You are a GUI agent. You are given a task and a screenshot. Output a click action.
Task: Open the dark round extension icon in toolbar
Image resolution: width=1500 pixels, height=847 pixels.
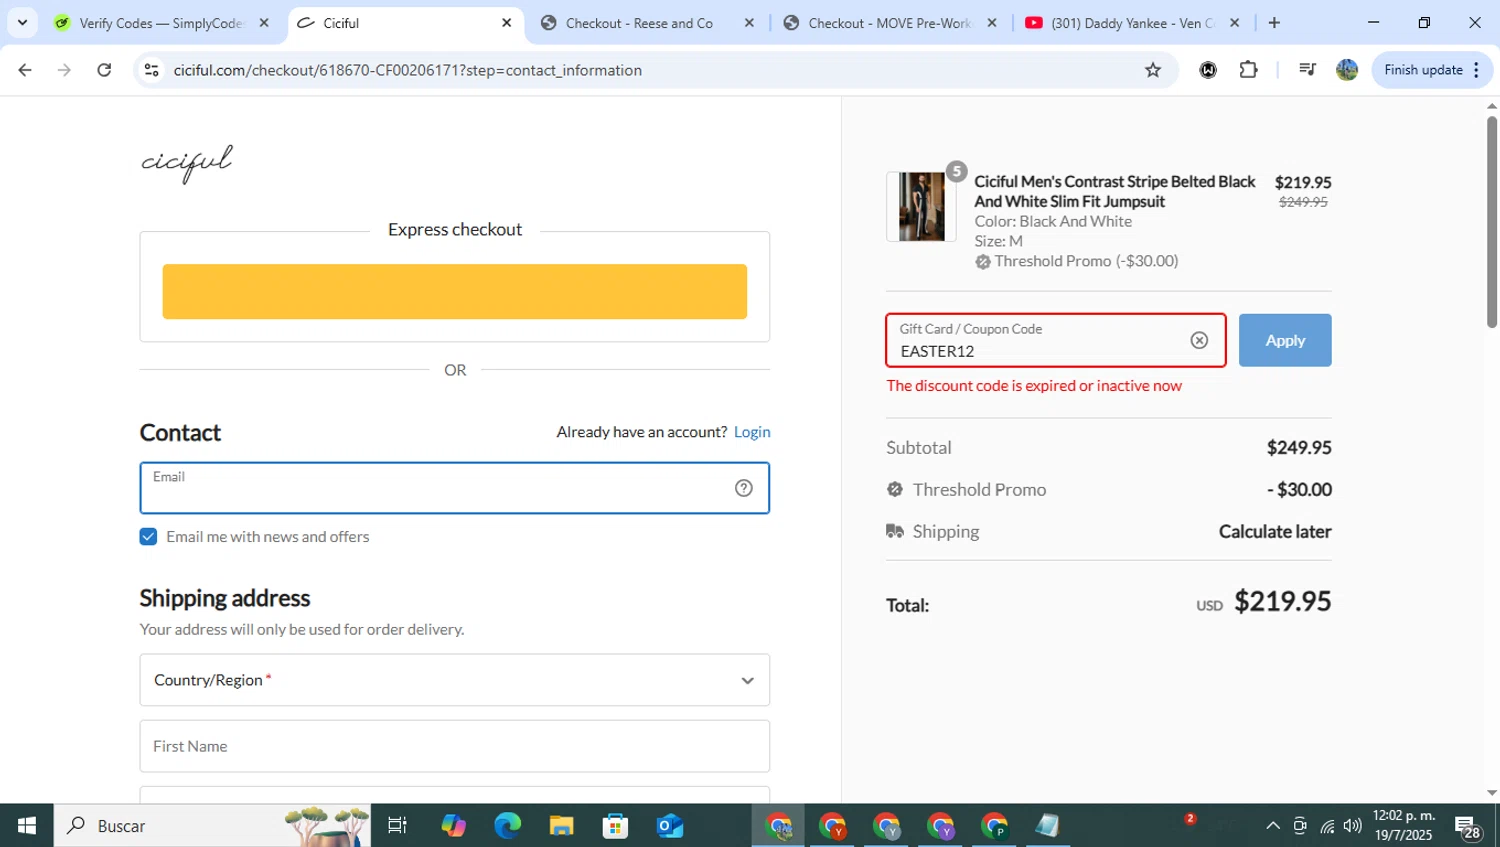1208,70
